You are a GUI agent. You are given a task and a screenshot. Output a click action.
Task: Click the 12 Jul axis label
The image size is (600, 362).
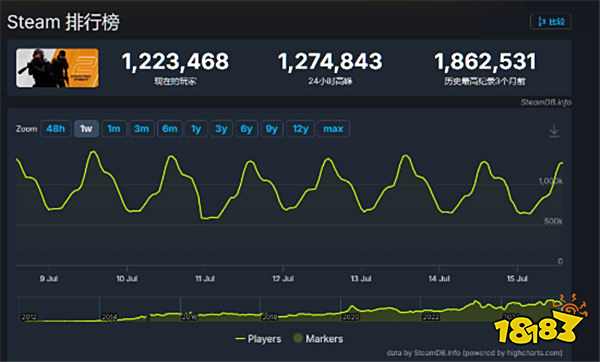[283, 279]
